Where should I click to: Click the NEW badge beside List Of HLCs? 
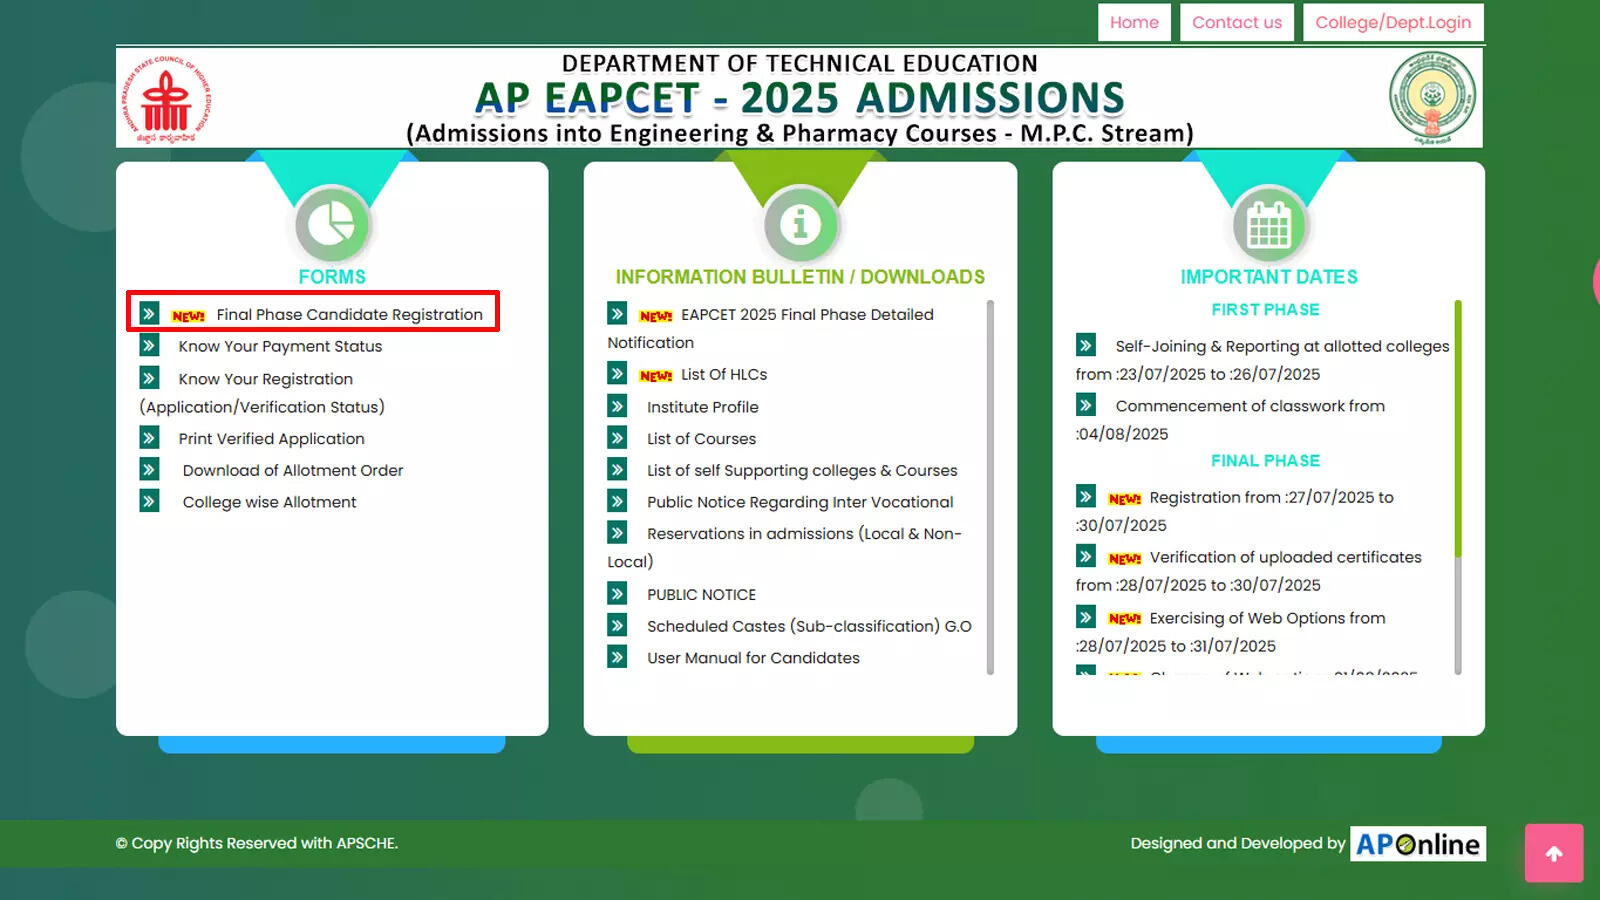tap(656, 376)
